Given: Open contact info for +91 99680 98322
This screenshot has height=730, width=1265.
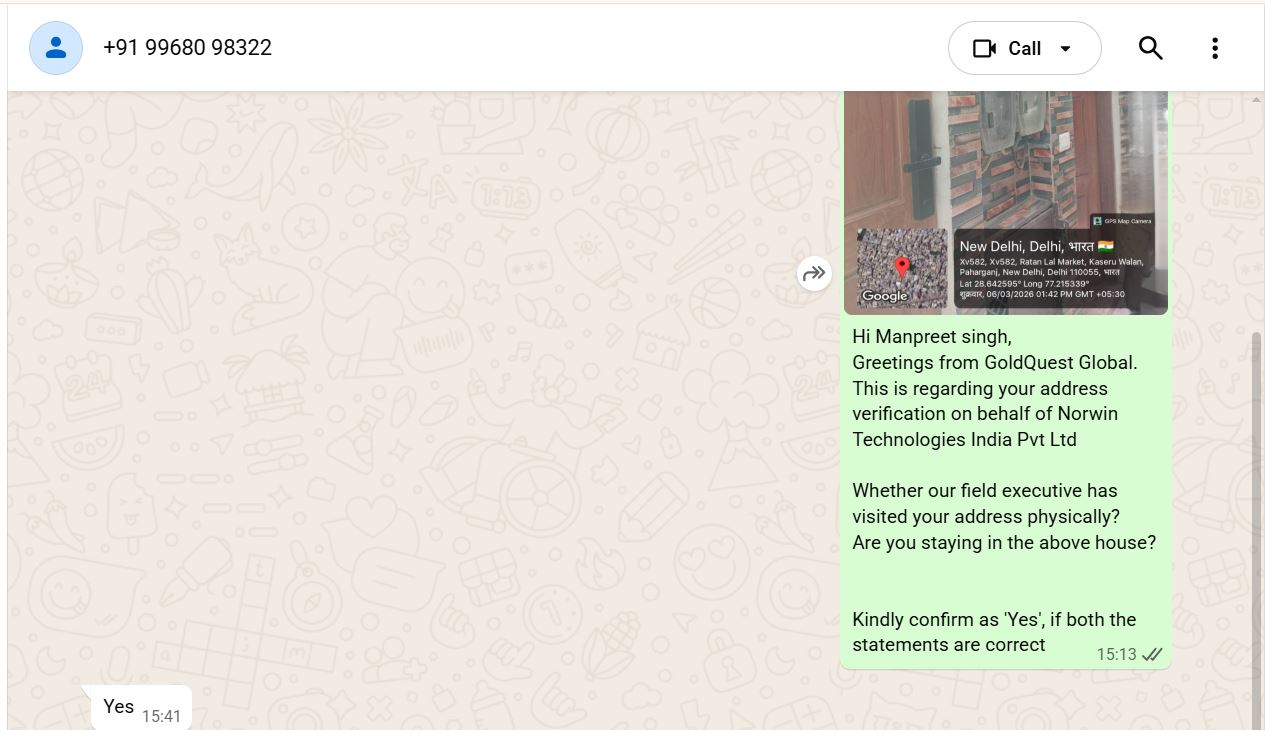Looking at the screenshot, I should pos(187,48).
